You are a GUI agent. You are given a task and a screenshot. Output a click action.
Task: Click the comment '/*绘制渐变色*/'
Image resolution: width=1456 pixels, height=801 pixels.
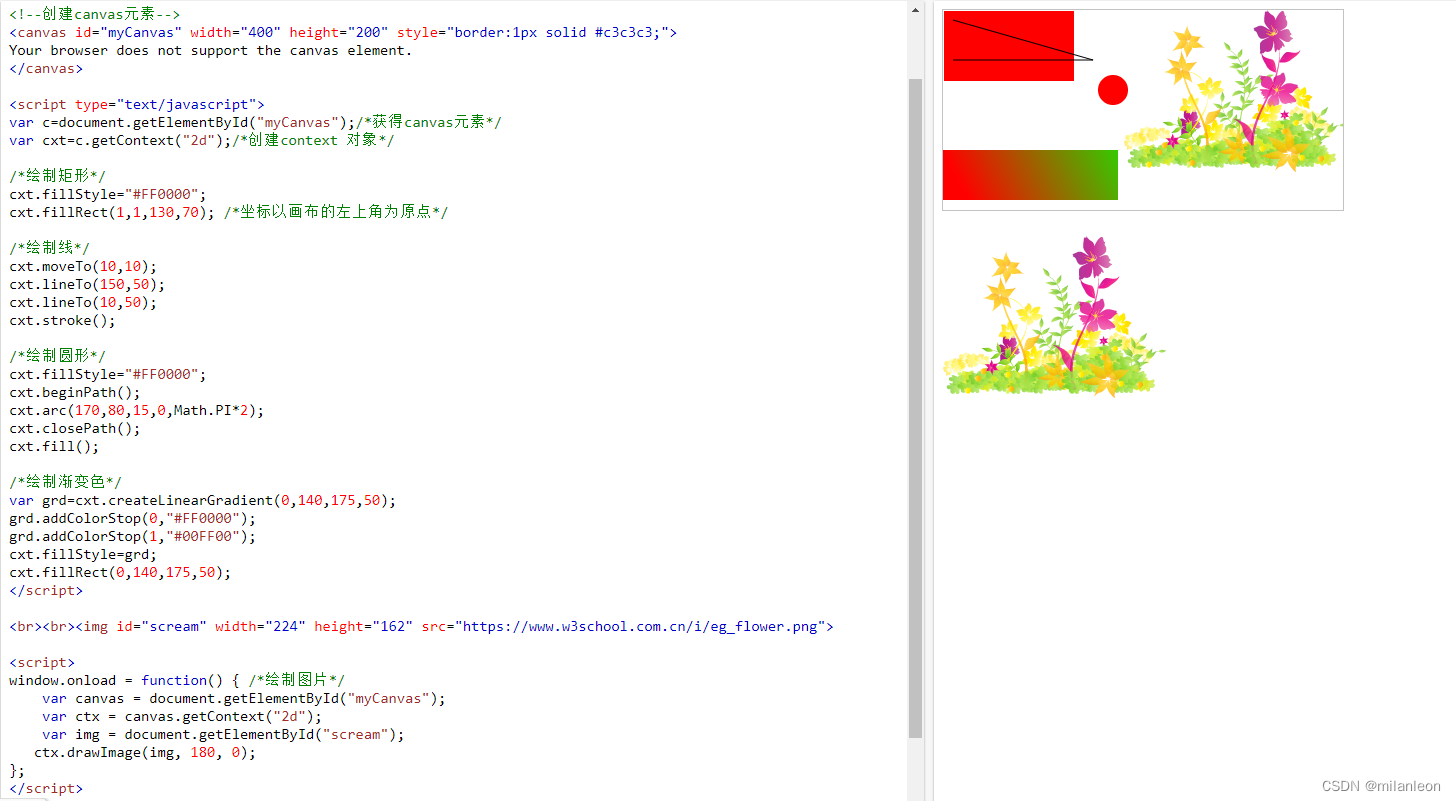[66, 482]
